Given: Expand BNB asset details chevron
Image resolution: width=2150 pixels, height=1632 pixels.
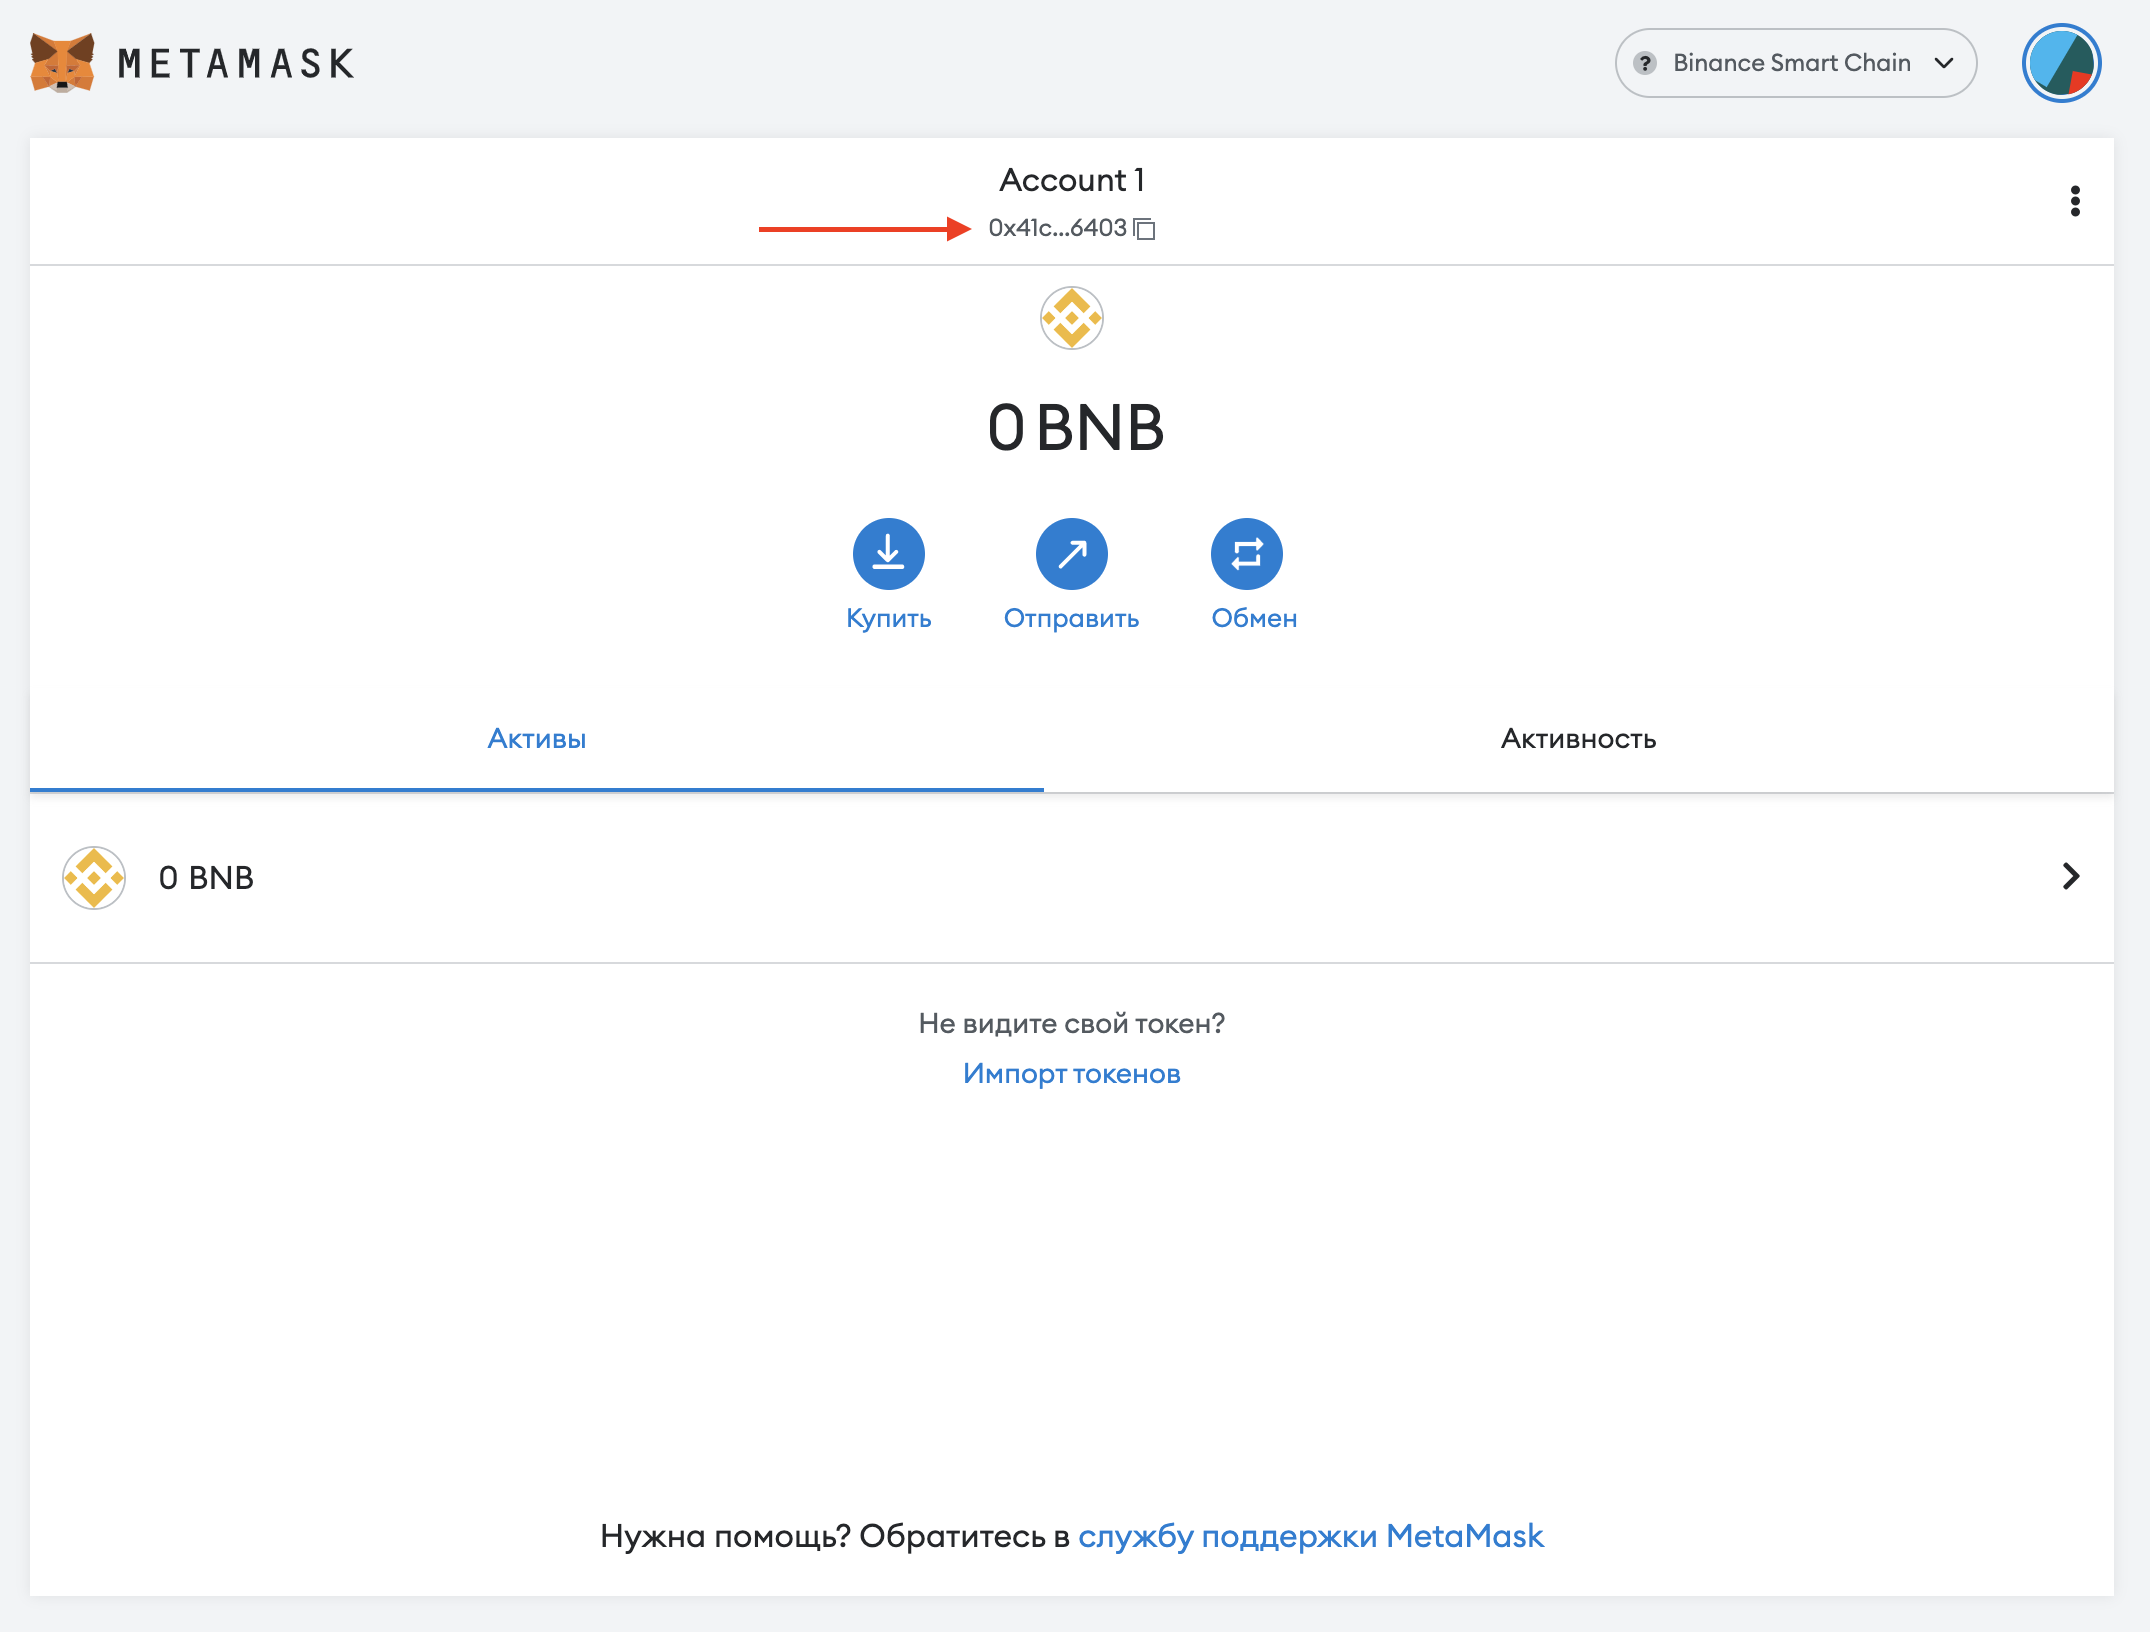Looking at the screenshot, I should click(2071, 876).
